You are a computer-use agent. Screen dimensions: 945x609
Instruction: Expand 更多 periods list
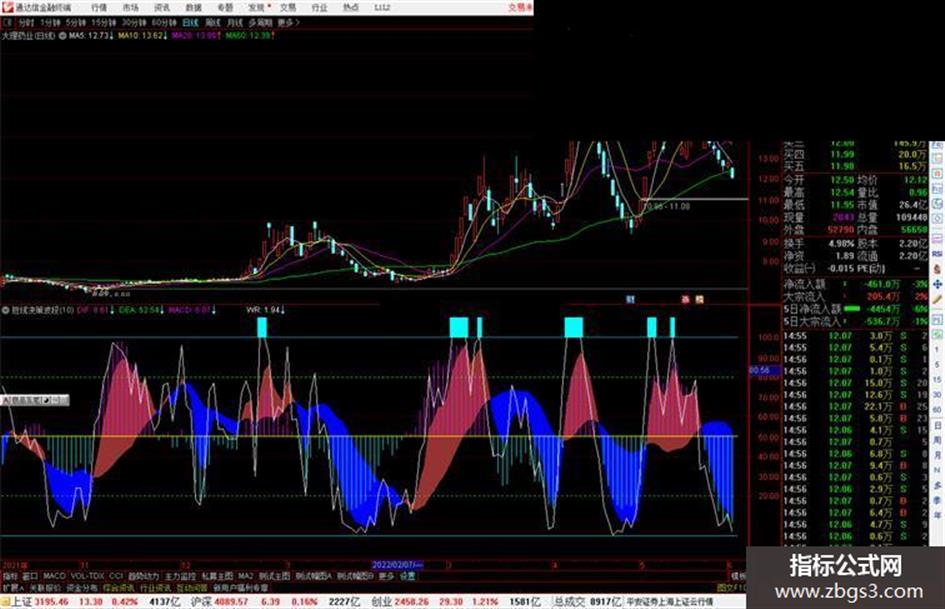(x=288, y=22)
